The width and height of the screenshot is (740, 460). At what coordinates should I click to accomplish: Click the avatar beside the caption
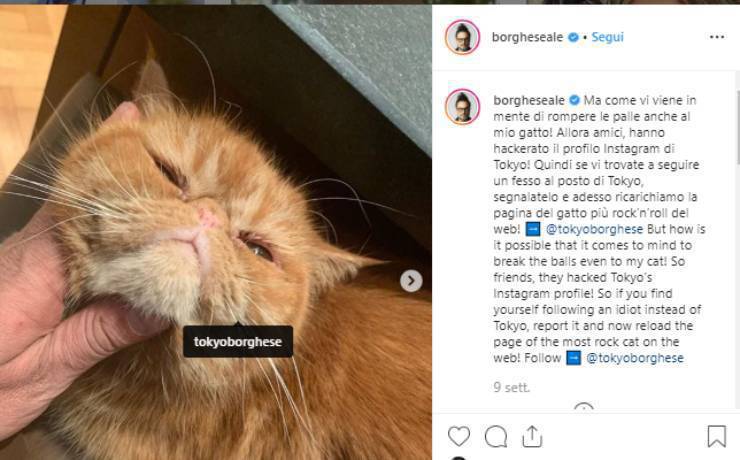click(x=462, y=106)
